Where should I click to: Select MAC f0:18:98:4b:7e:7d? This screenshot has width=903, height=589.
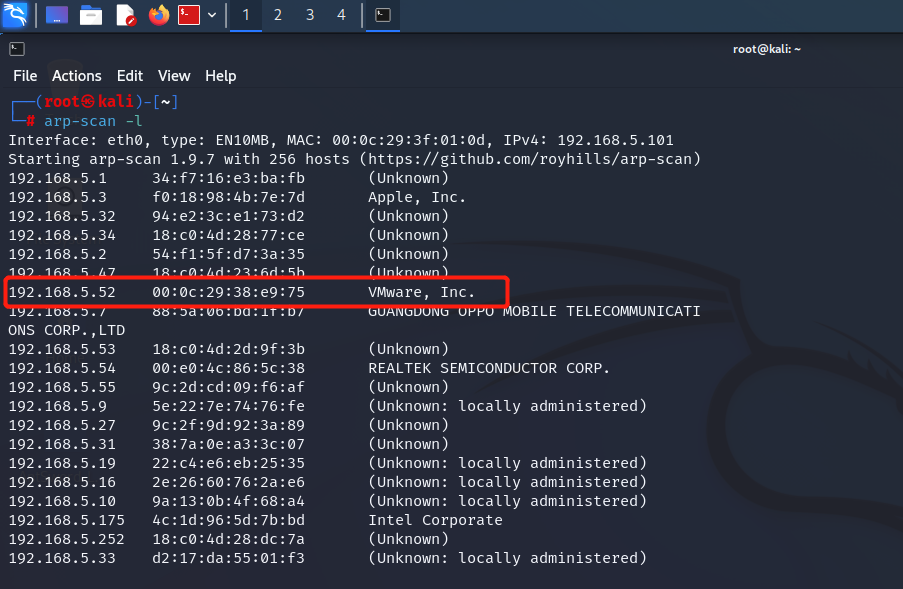click(x=229, y=197)
